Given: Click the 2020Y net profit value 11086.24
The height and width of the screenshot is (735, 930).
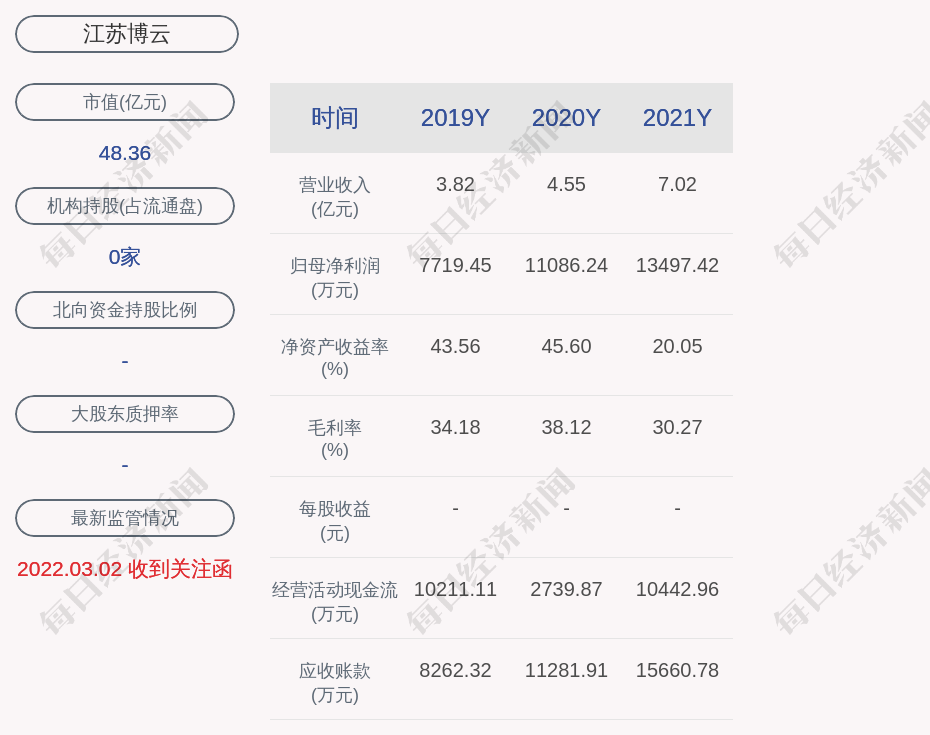Looking at the screenshot, I should pyautogui.click(x=566, y=265).
